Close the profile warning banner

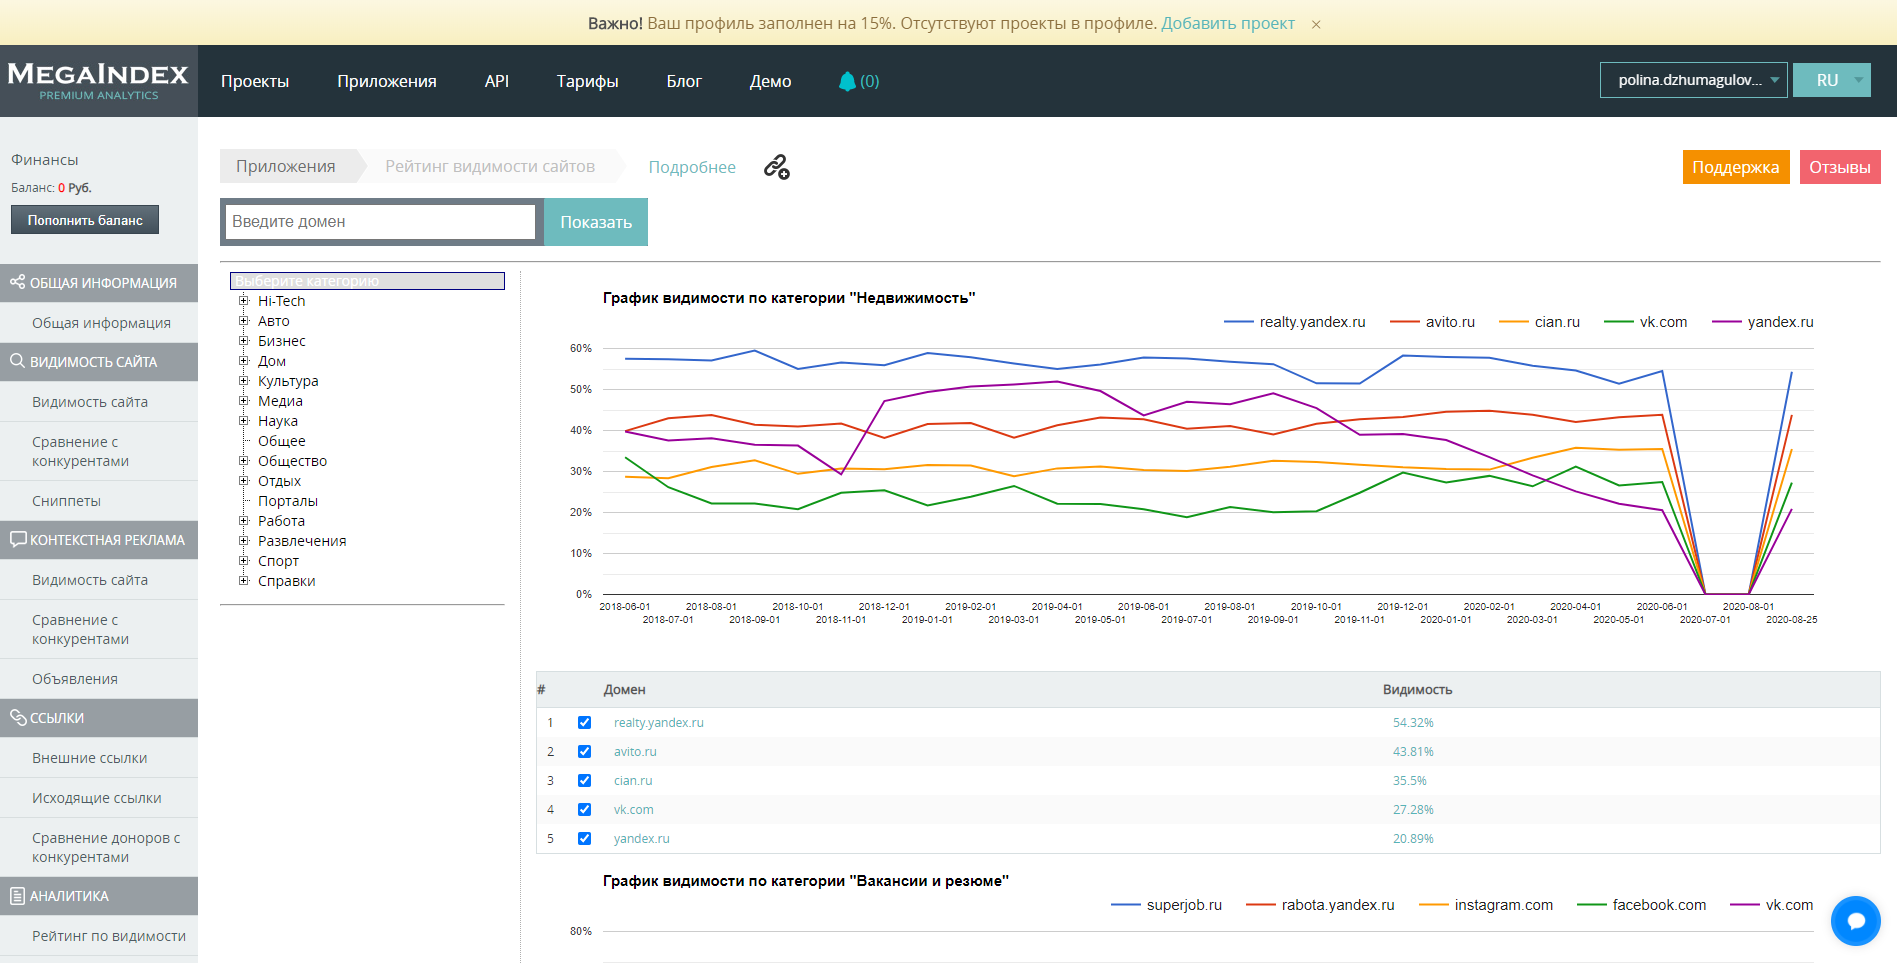pyautogui.click(x=1316, y=24)
